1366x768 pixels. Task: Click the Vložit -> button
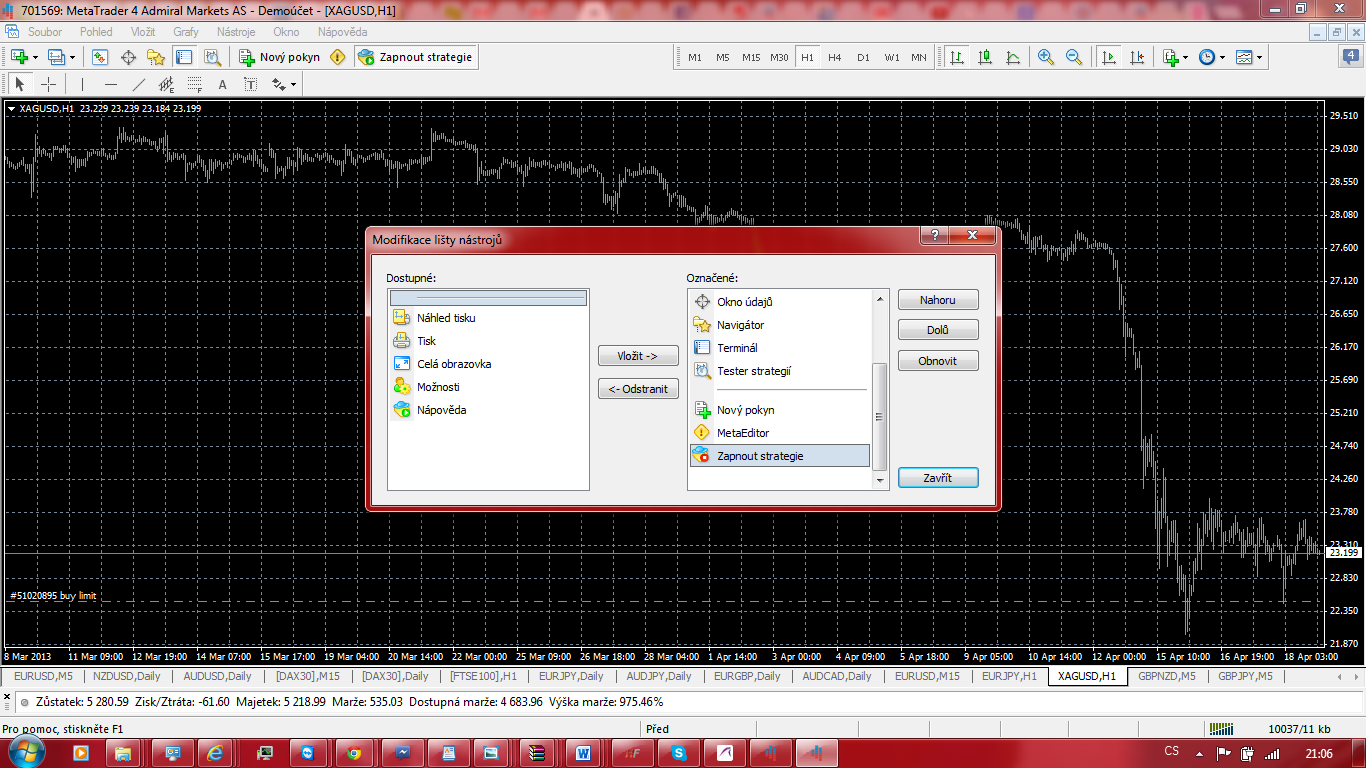tap(638, 356)
